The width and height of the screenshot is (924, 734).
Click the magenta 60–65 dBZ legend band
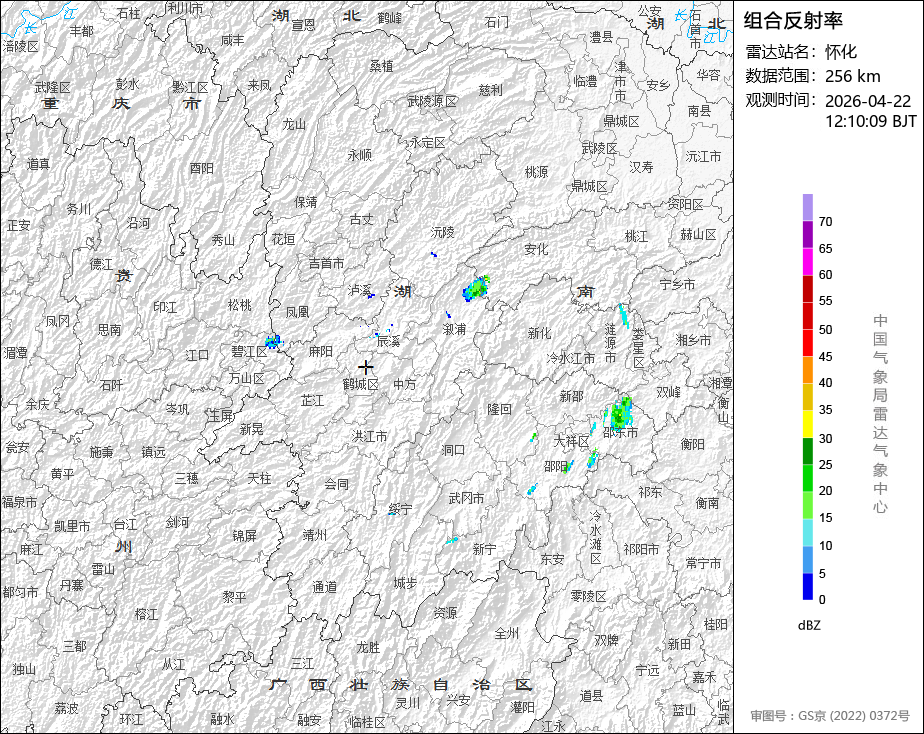[x=807, y=262]
